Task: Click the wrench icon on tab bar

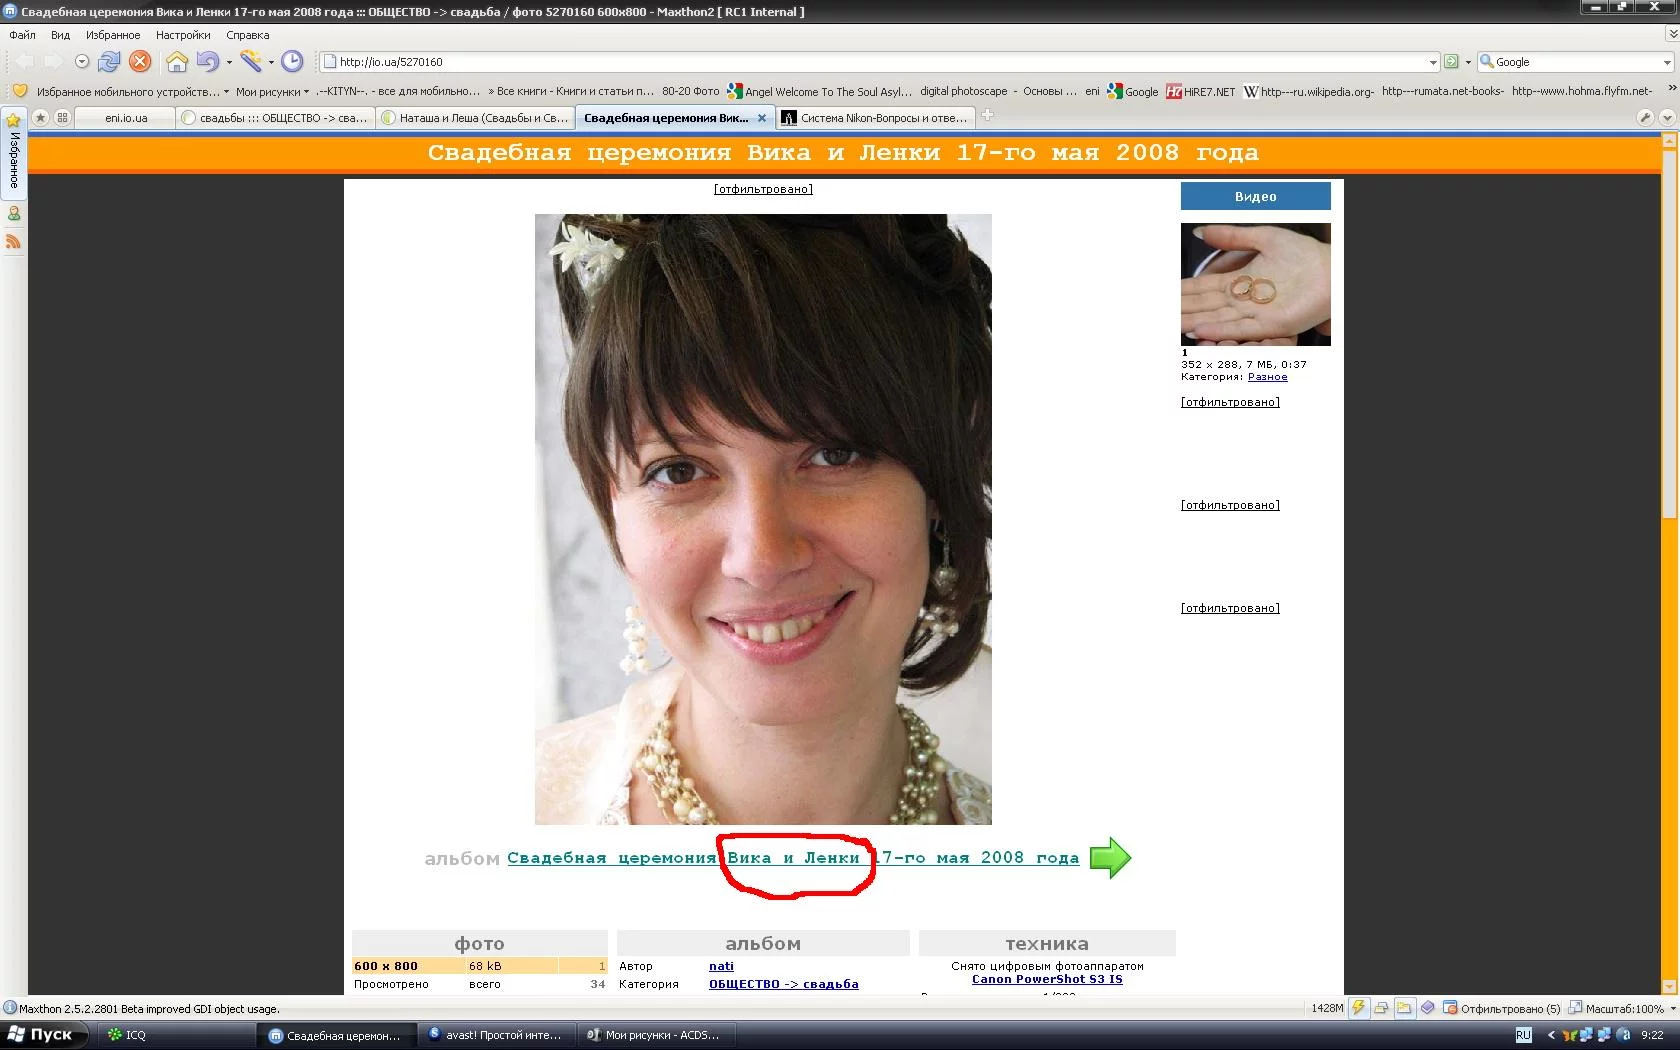Action: (1645, 117)
